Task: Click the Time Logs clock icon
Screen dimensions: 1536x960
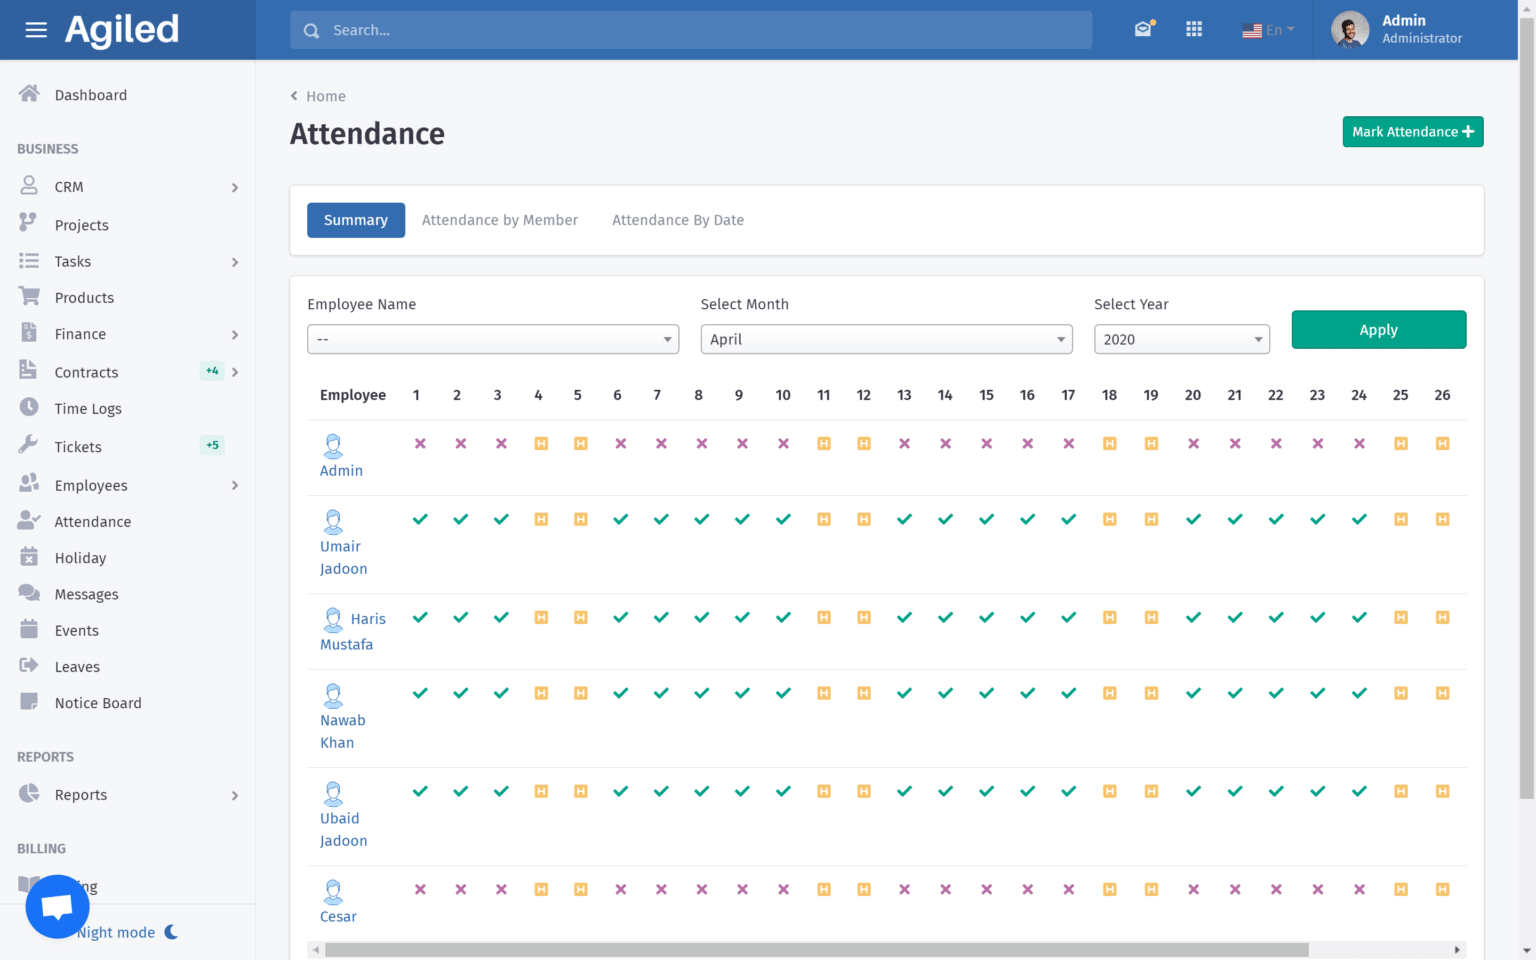Action: click(x=29, y=407)
